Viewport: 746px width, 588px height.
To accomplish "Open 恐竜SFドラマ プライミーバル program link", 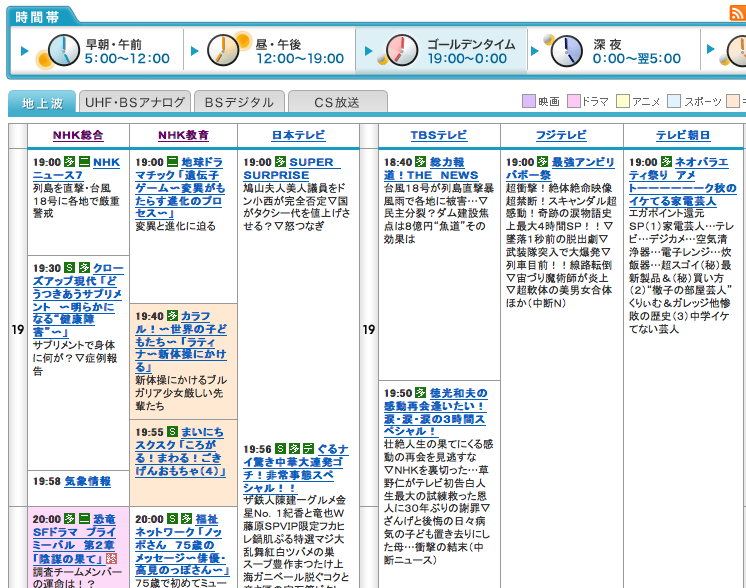I will pyautogui.click(x=75, y=539).
